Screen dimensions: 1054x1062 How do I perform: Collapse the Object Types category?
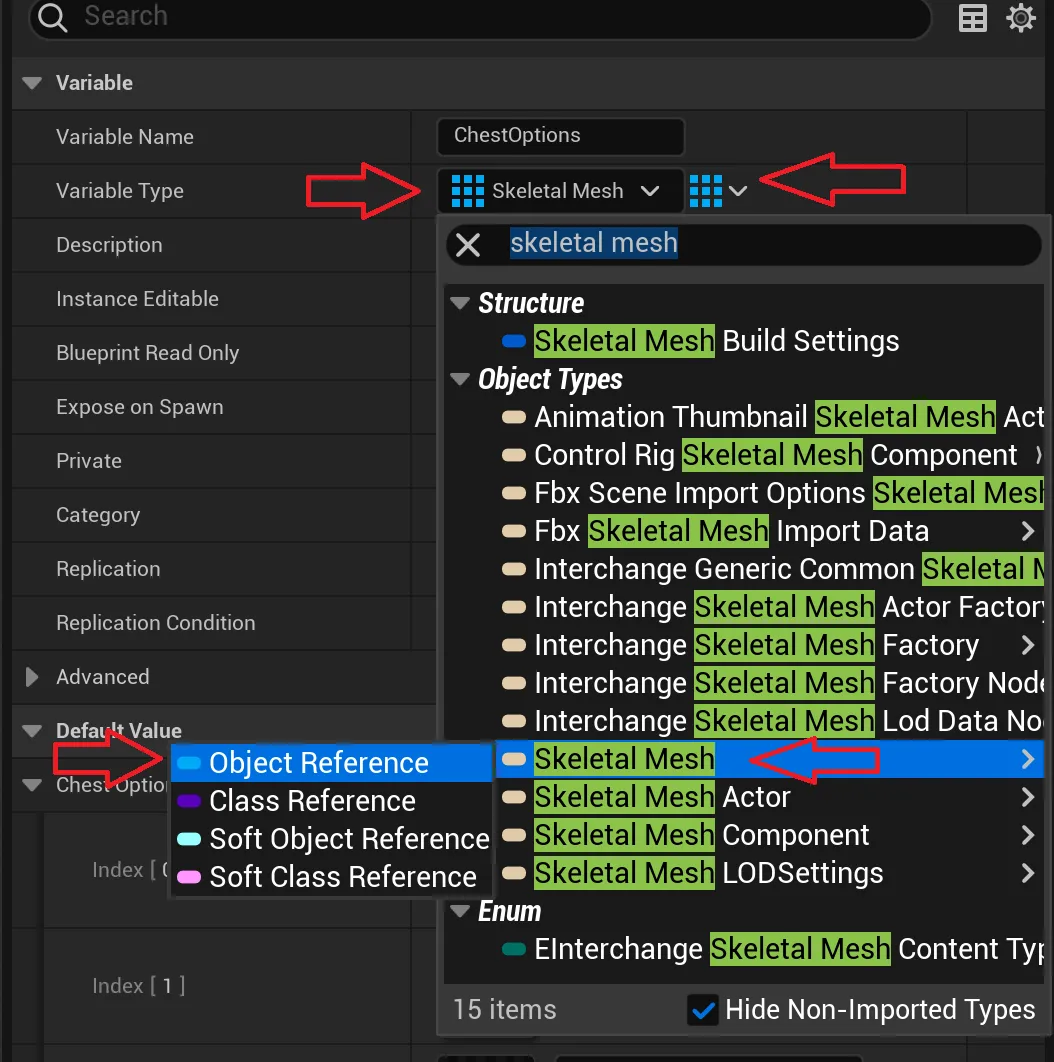coord(460,379)
